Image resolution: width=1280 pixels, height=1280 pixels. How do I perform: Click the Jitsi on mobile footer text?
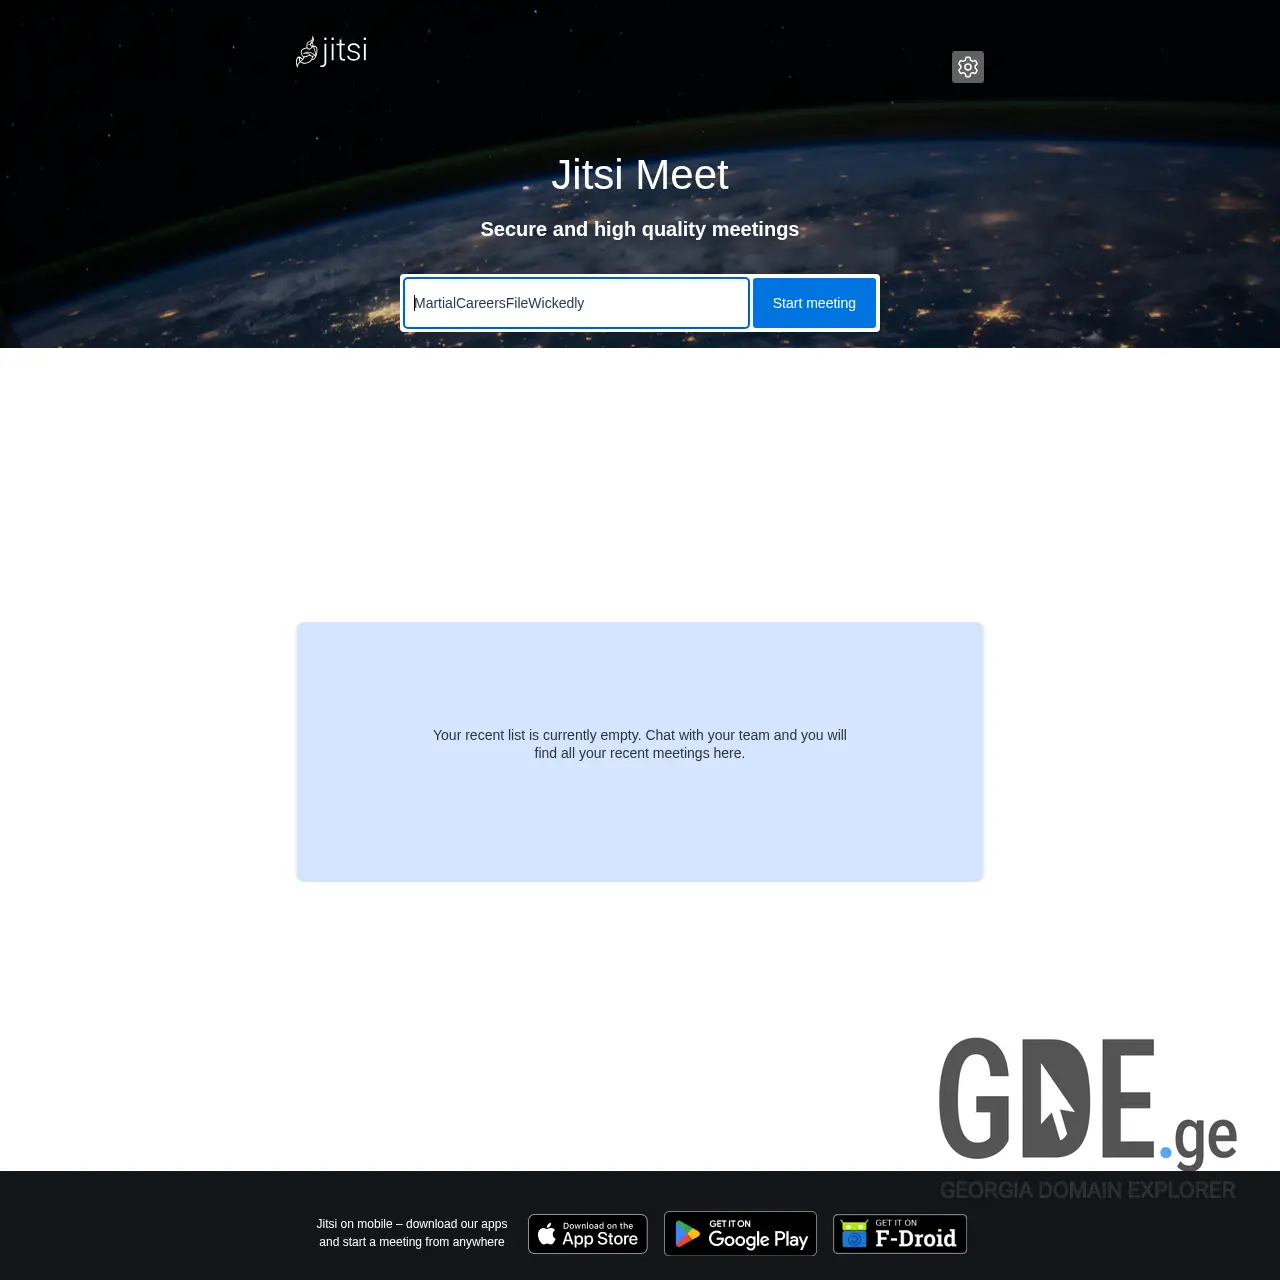coord(412,1232)
